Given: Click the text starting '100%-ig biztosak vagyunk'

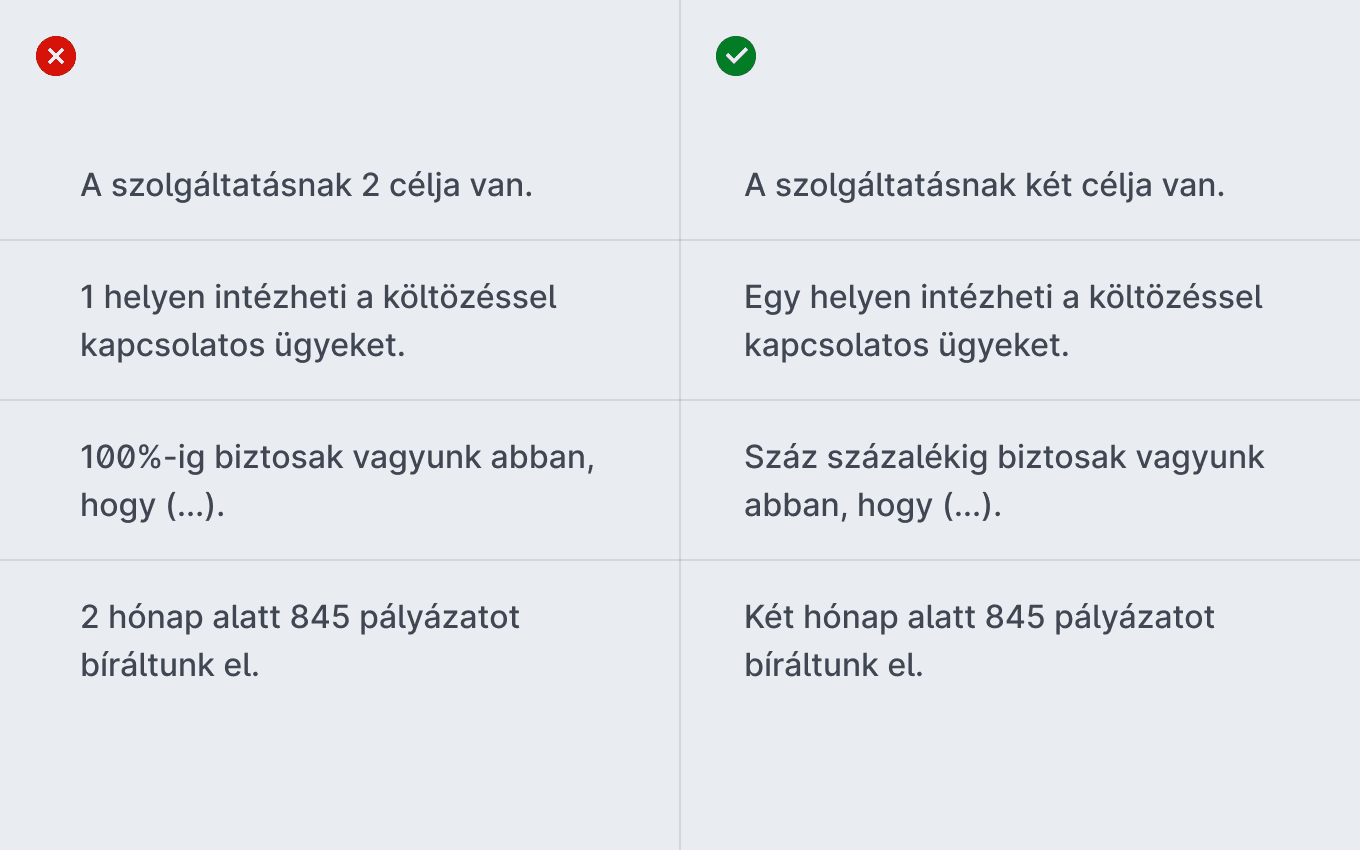Looking at the screenshot, I should [337, 481].
